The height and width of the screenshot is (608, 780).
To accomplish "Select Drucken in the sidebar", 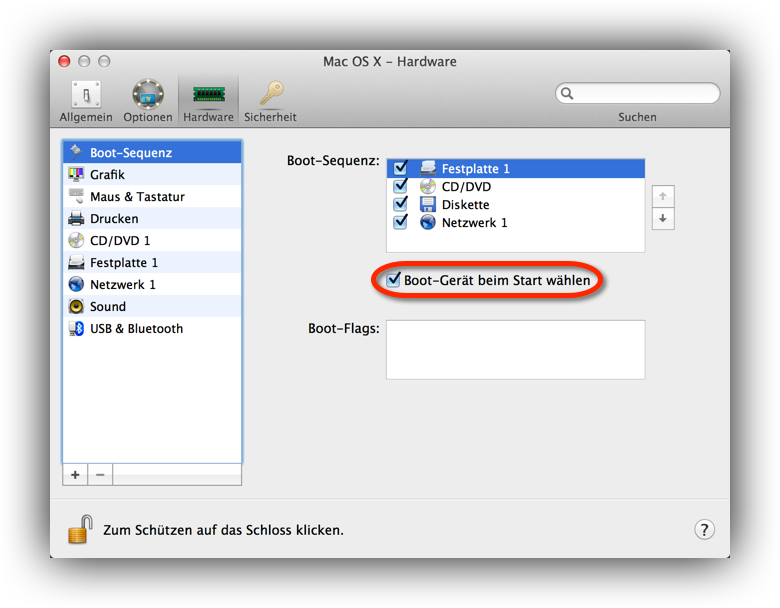I will point(152,218).
